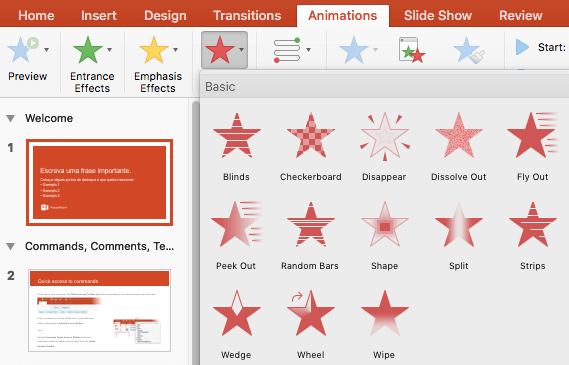Viewport: 569px width, 365px height.
Task: Select slide 1 thumbnail
Action: click(x=99, y=182)
